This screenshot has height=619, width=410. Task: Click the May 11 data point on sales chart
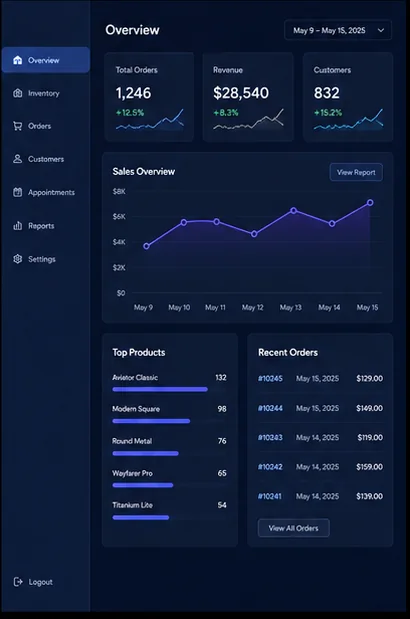[216, 221]
